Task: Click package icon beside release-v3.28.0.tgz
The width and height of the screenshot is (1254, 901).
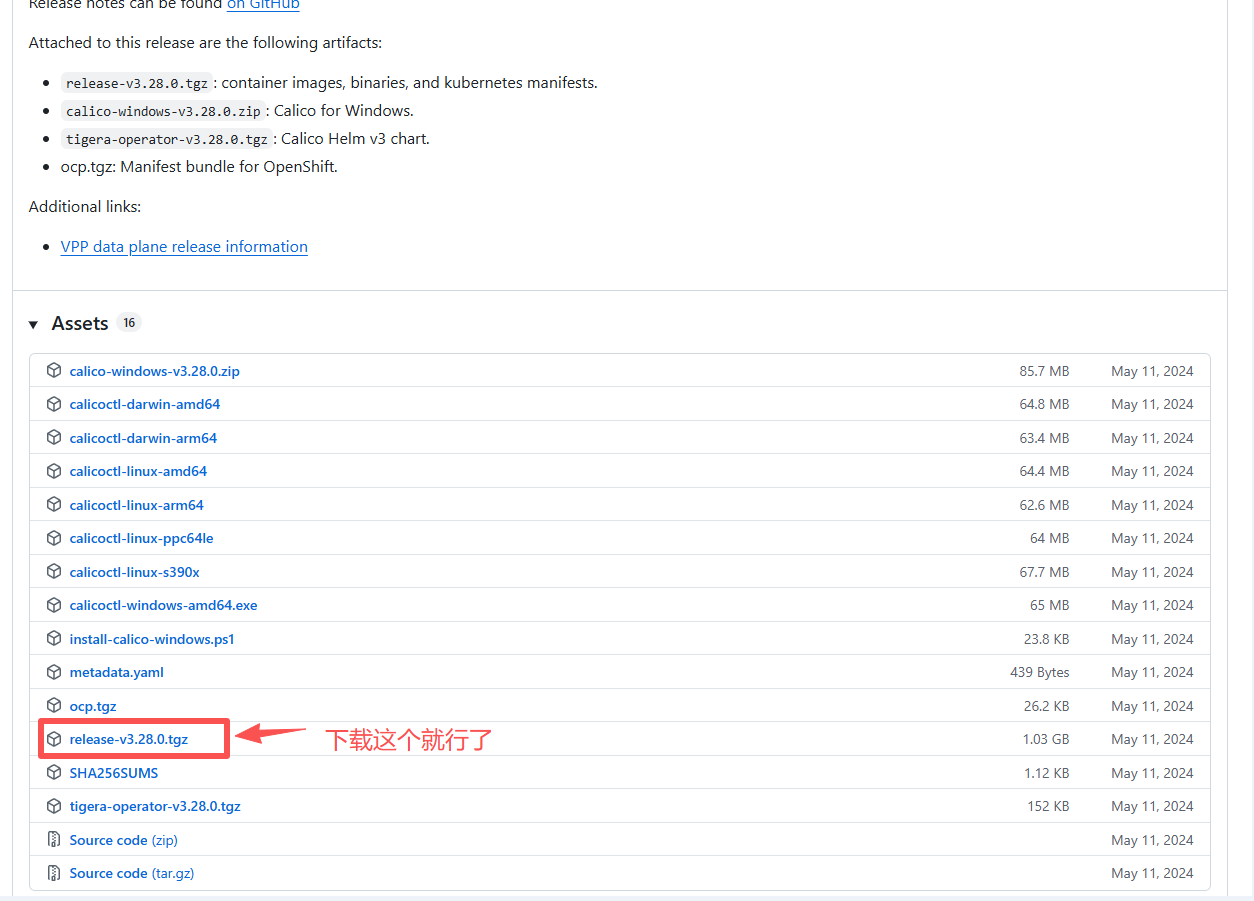Action: click(x=54, y=739)
